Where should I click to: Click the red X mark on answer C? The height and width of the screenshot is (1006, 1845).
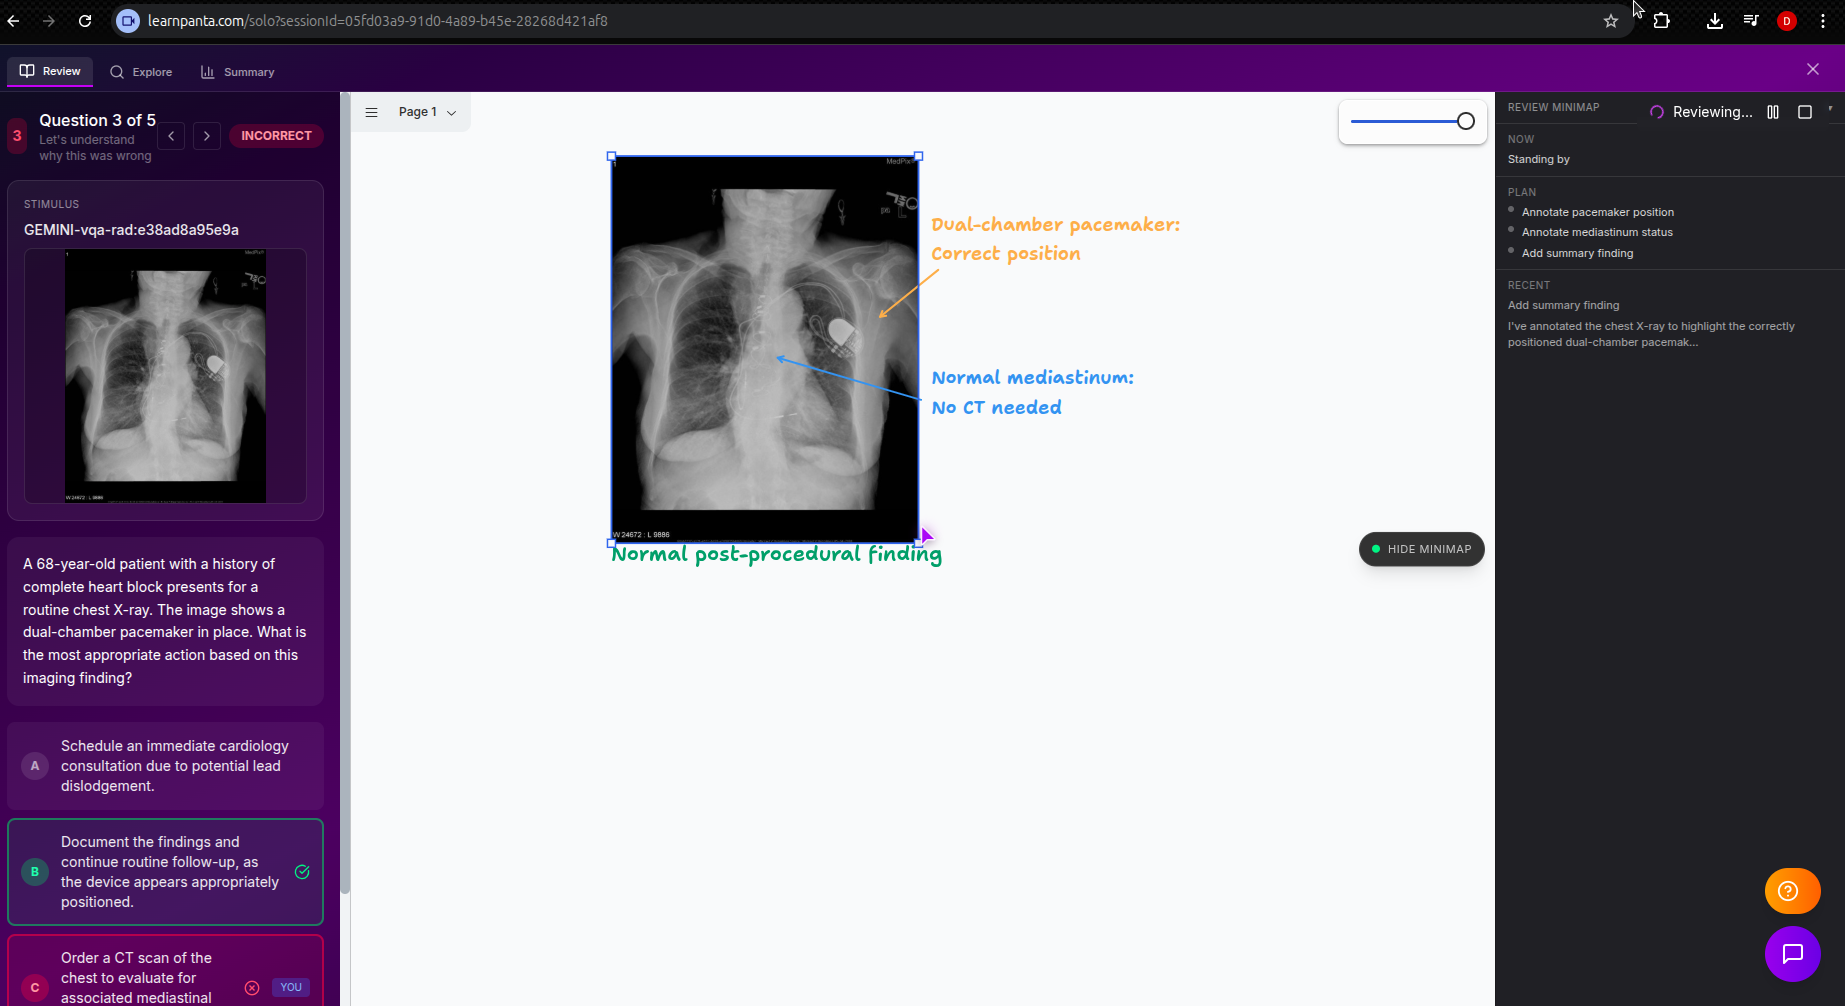tap(252, 988)
